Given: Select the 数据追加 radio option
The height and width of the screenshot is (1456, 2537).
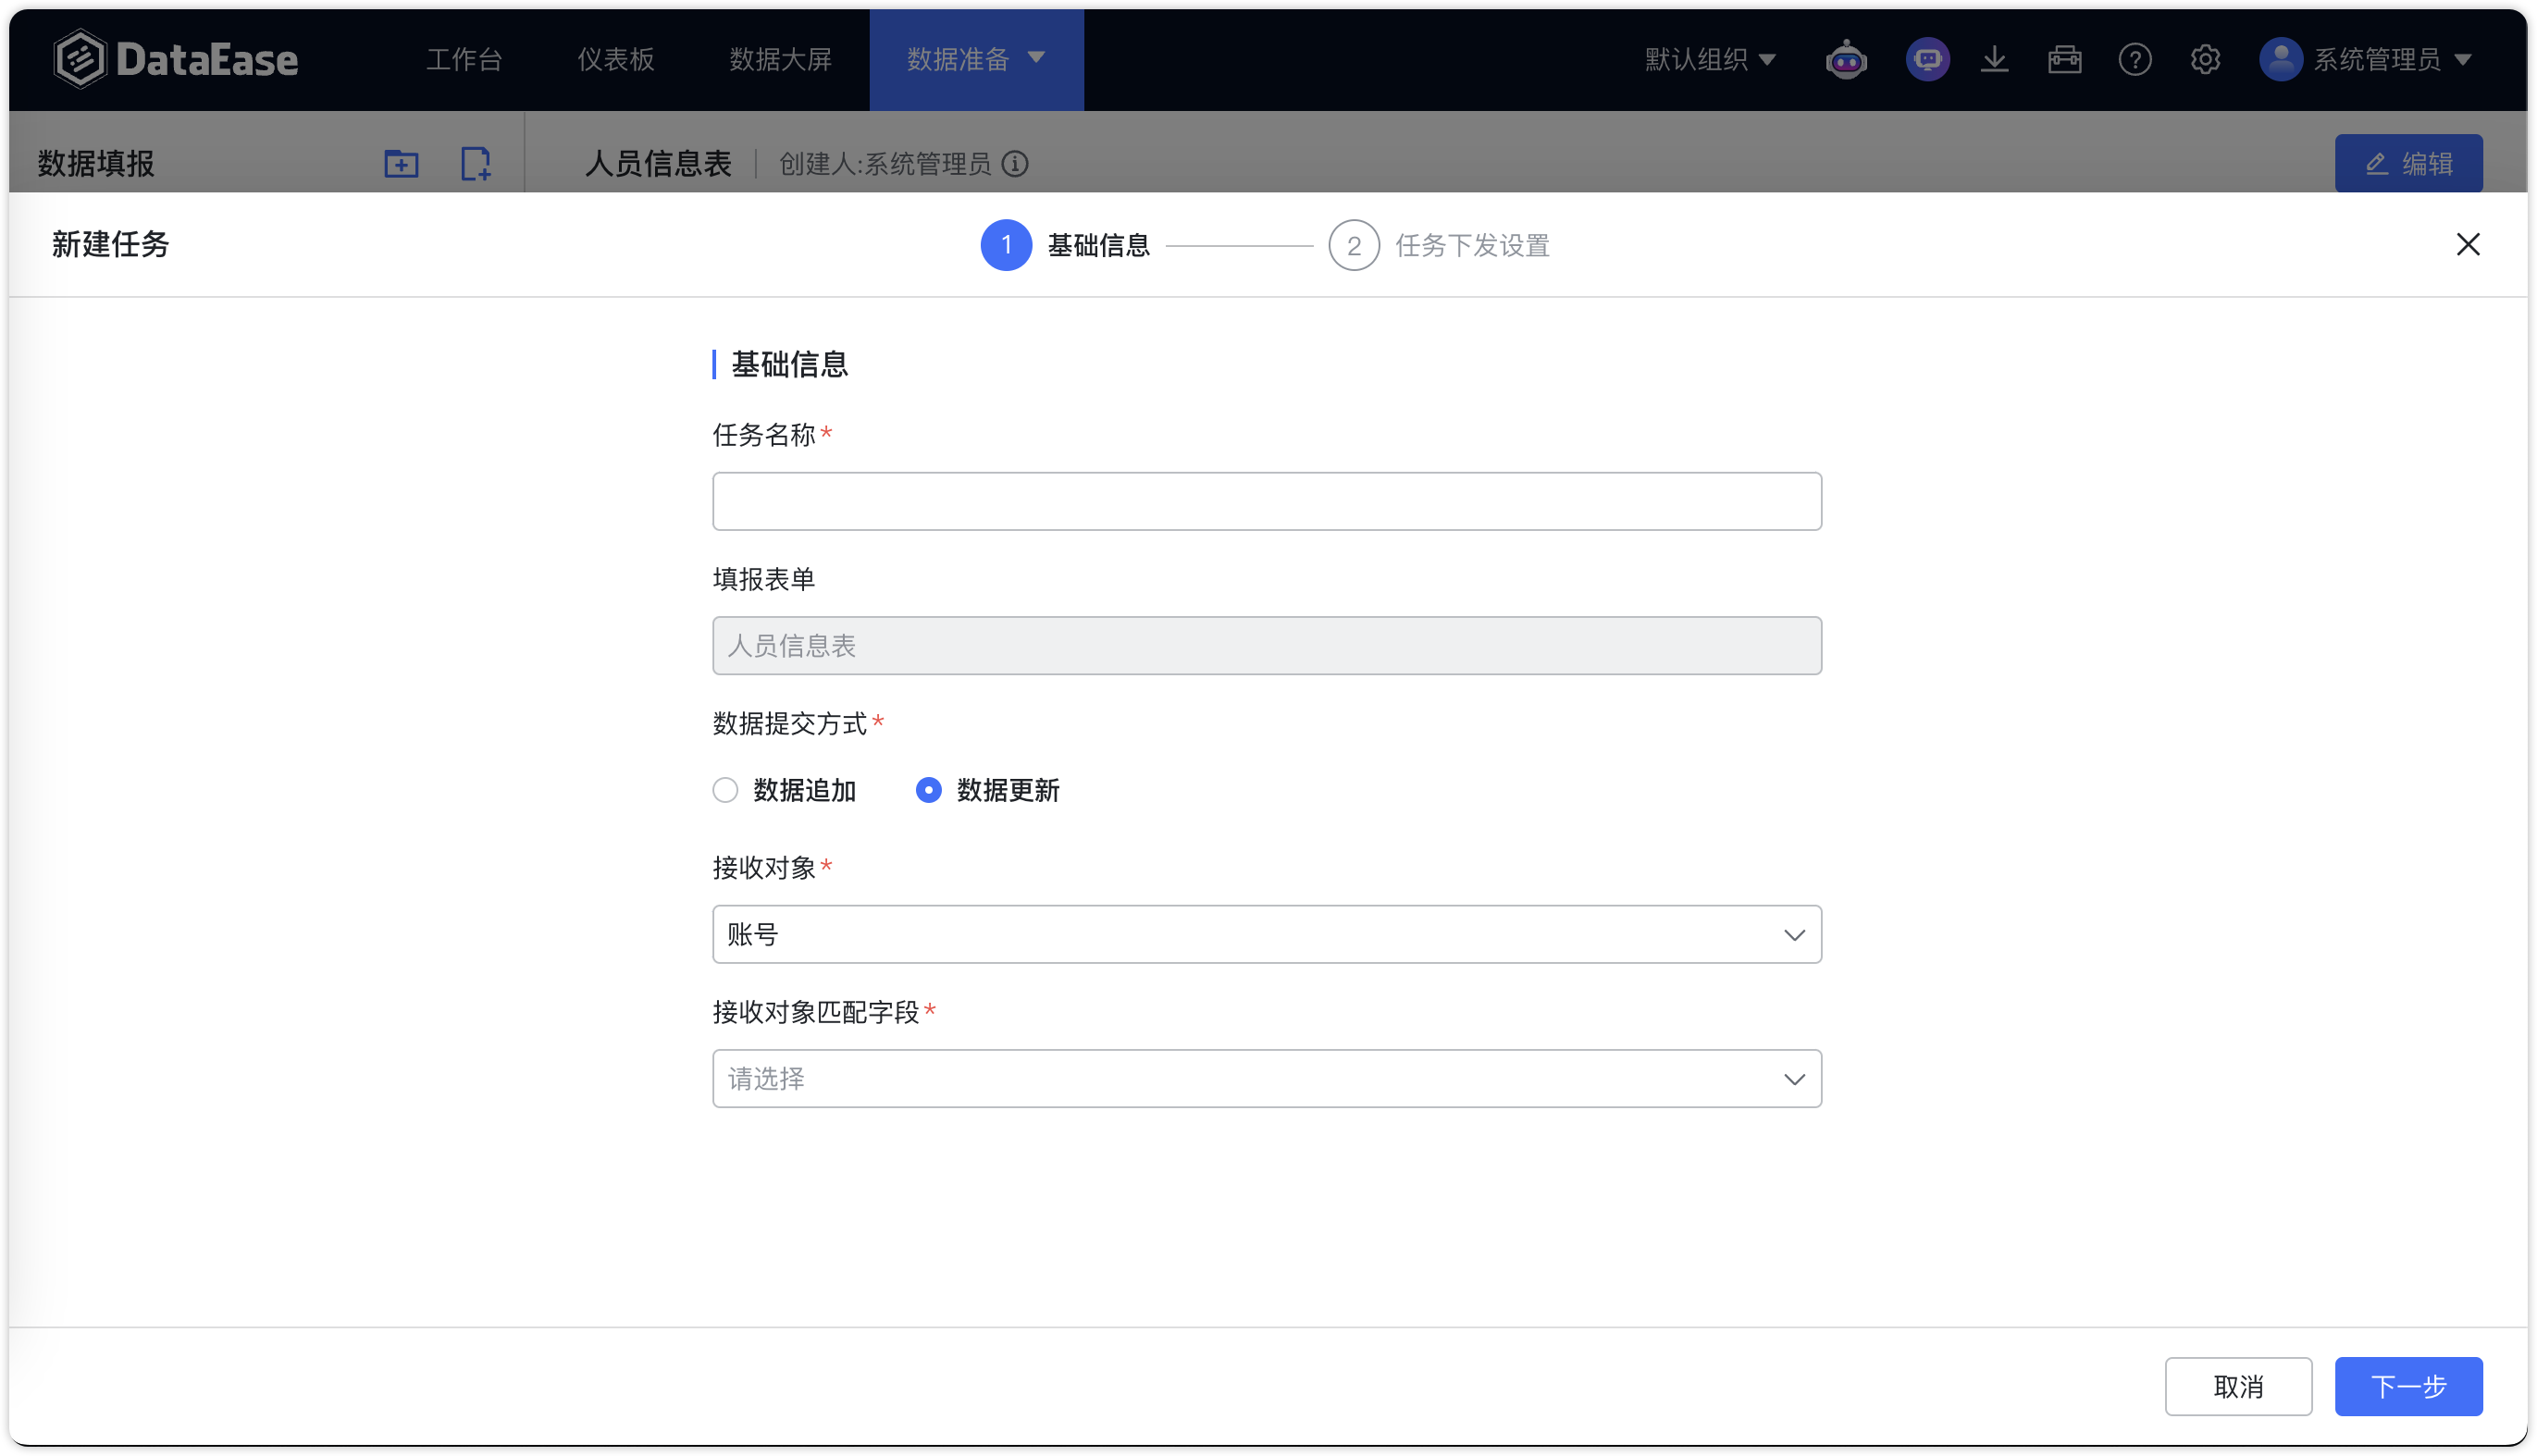Looking at the screenshot, I should (x=784, y=790).
